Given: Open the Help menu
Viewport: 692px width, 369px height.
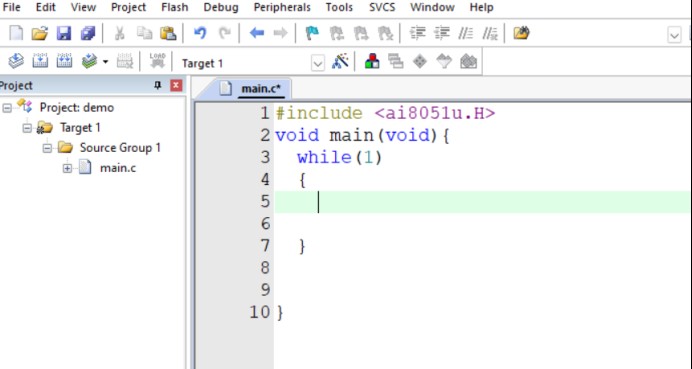Looking at the screenshot, I should (481, 8).
